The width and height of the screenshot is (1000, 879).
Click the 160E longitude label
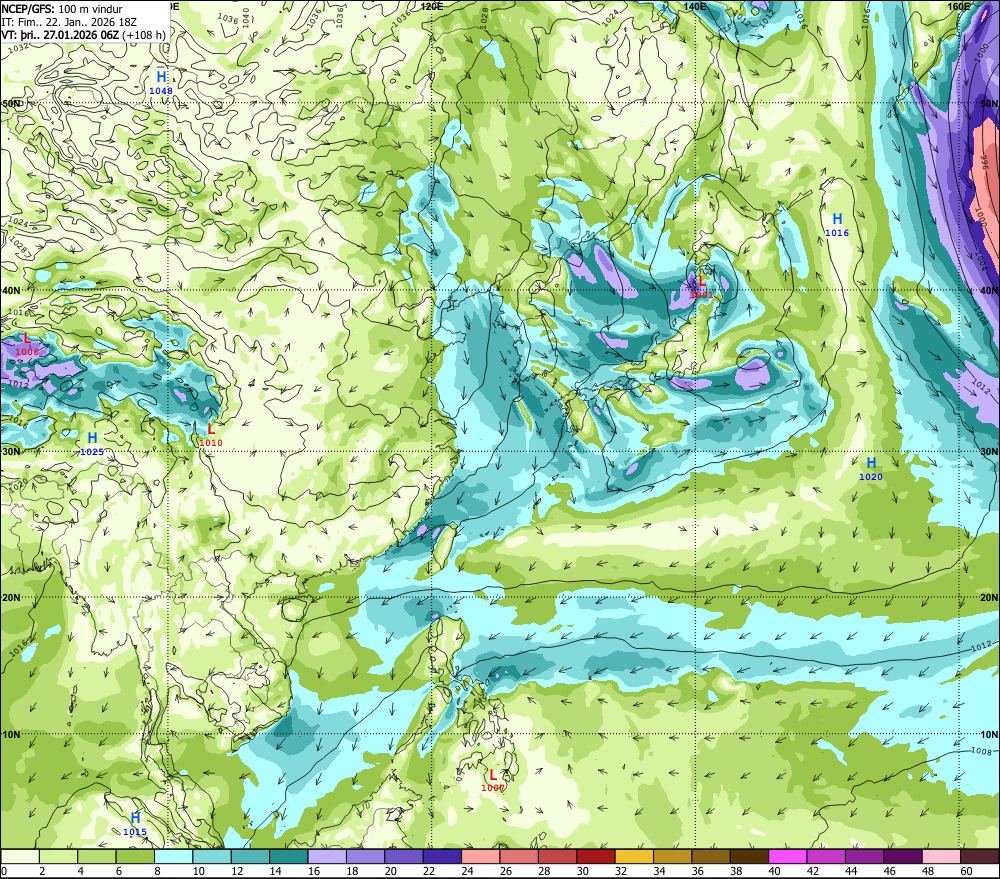point(958,6)
